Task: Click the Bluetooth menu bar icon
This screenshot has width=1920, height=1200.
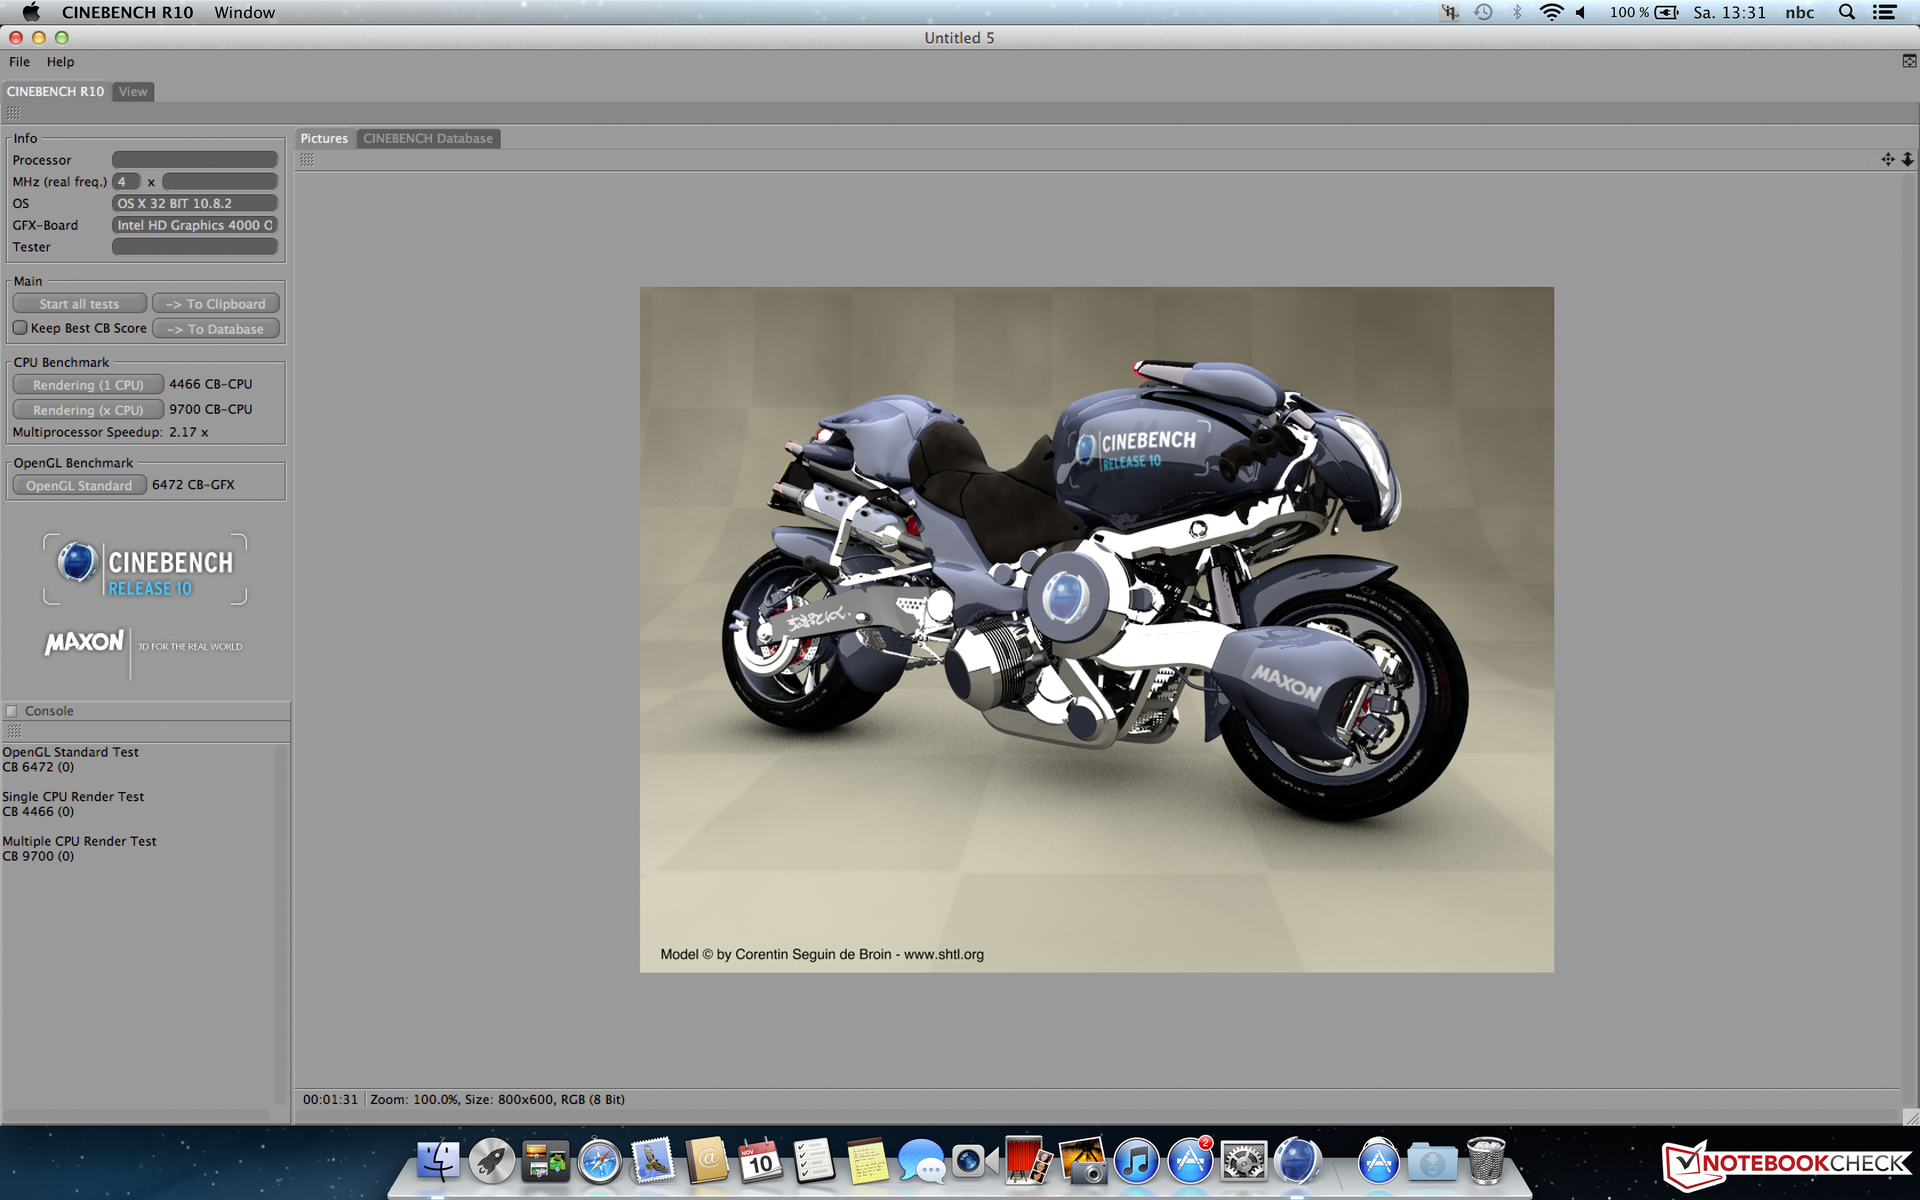Action: 1517,12
